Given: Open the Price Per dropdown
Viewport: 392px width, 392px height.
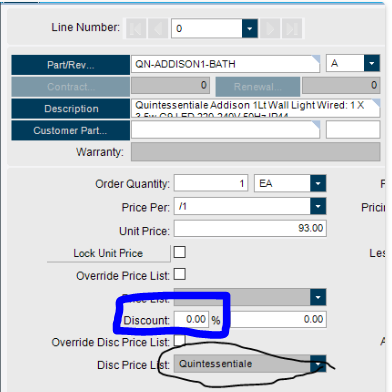Looking at the screenshot, I should [x=318, y=207].
